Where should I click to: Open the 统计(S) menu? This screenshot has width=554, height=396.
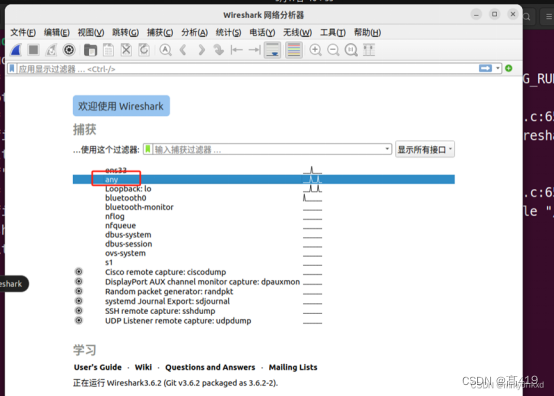pos(229,32)
